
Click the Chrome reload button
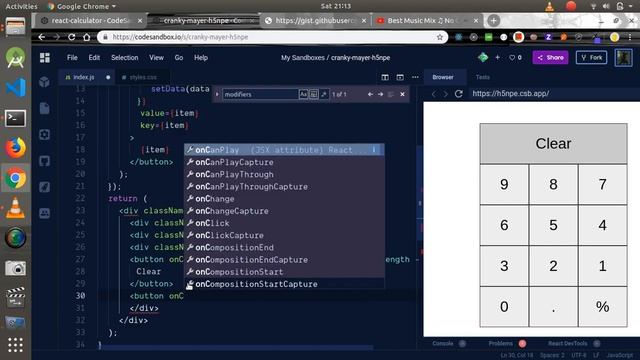pyautogui.click(x=71, y=37)
